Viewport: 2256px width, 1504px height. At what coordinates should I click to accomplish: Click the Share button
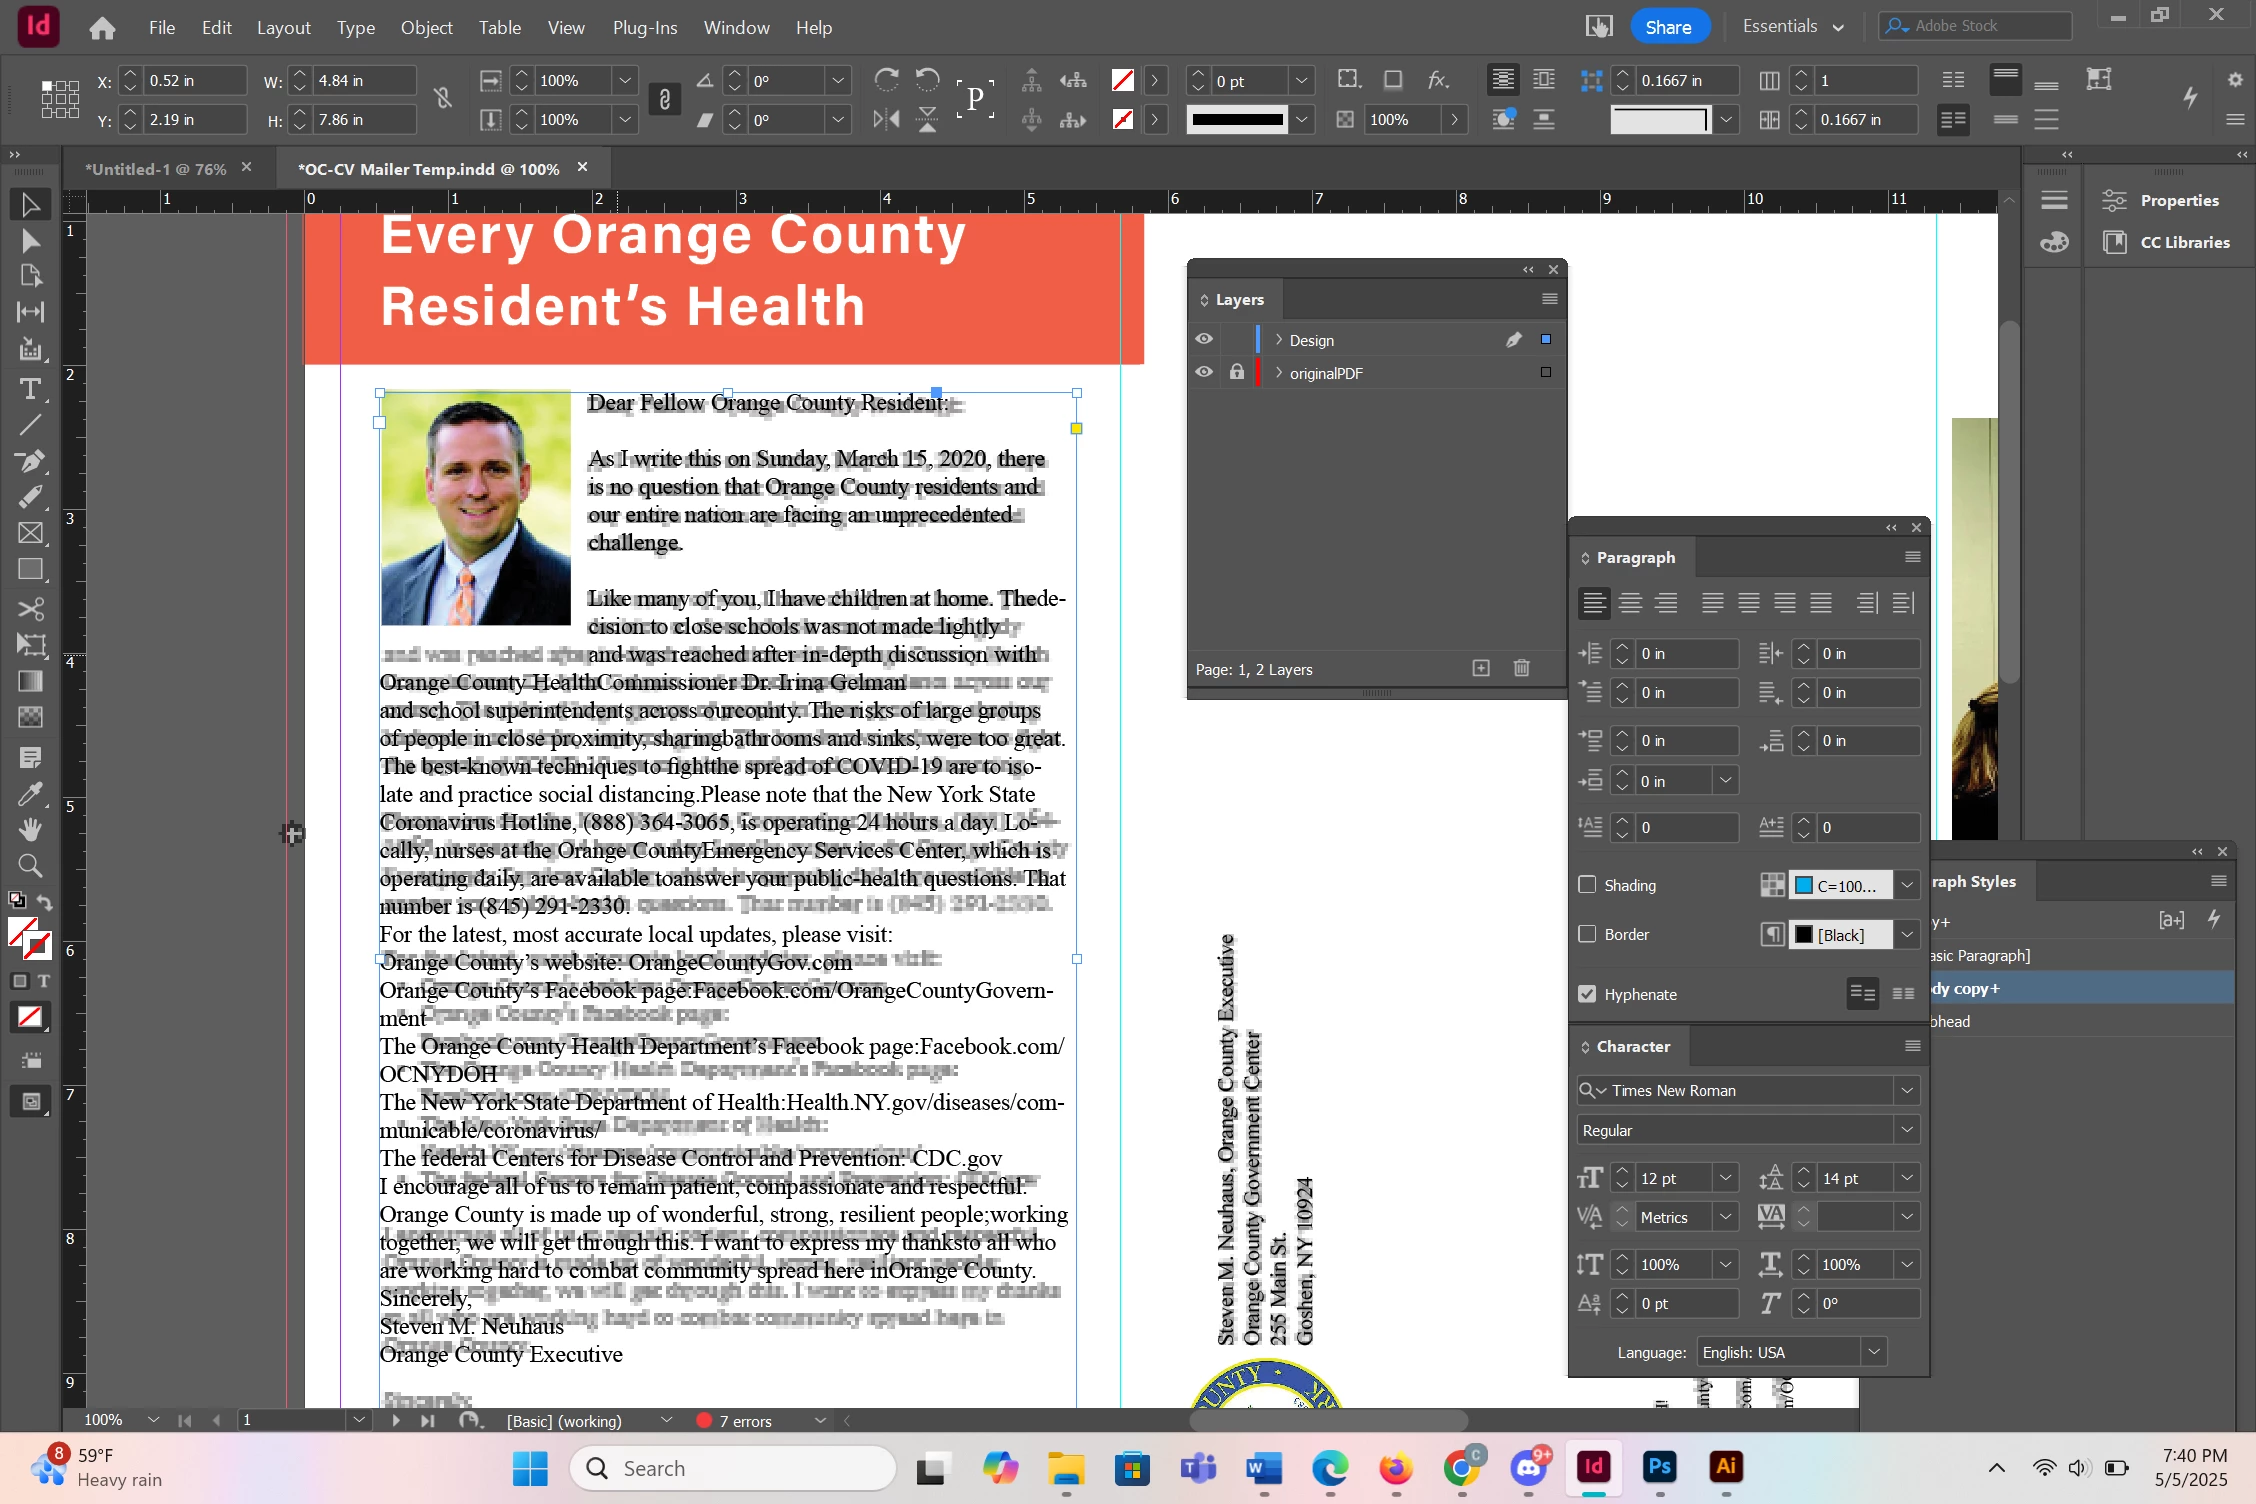coord(1668,28)
